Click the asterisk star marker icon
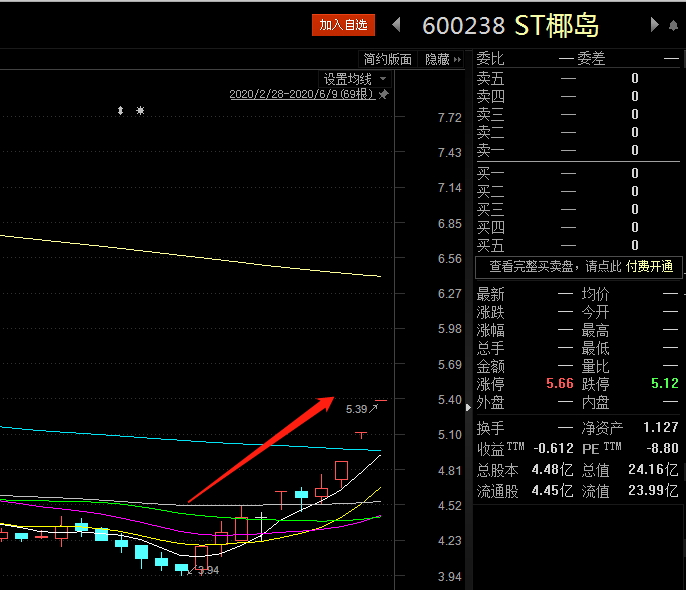686x590 pixels. pyautogui.click(x=140, y=111)
